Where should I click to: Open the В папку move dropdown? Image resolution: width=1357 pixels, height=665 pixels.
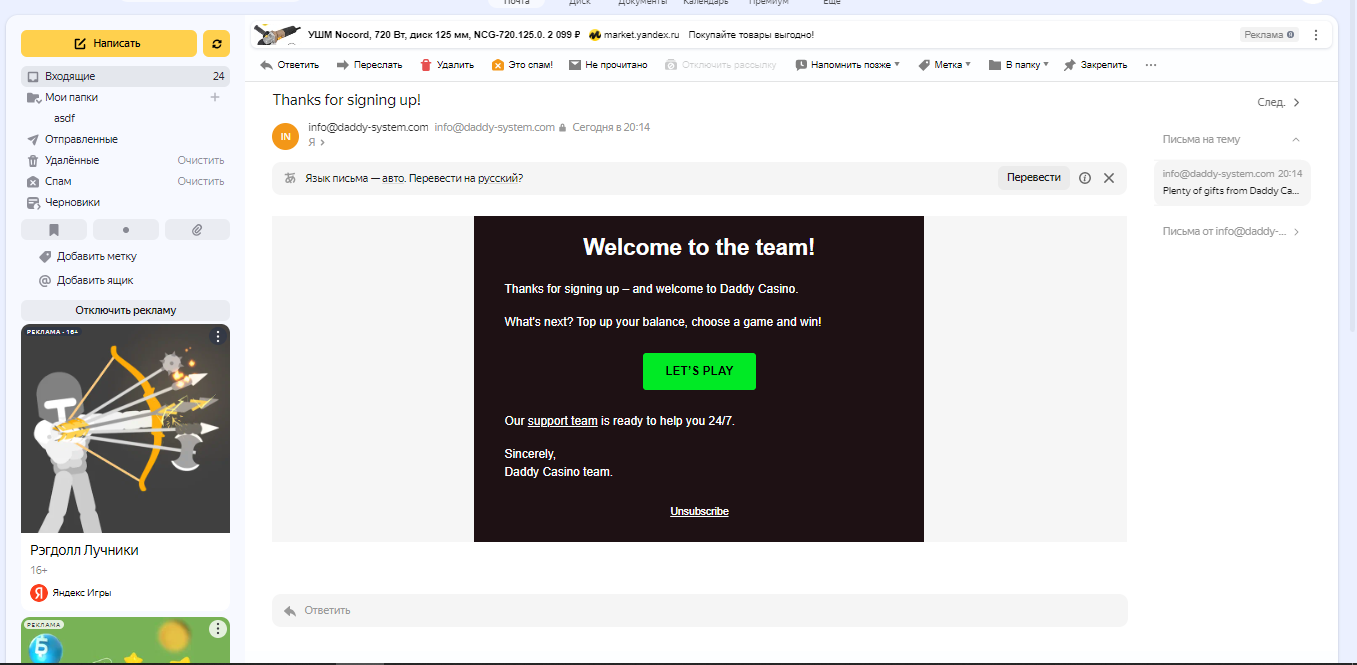click(x=1018, y=65)
